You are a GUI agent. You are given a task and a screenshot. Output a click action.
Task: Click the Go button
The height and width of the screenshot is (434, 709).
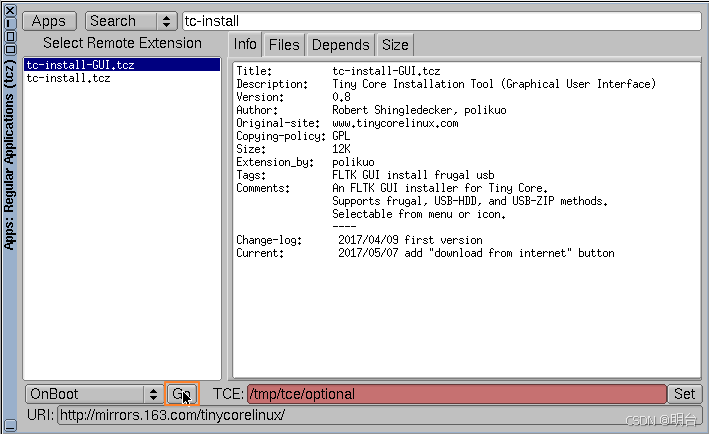click(182, 394)
